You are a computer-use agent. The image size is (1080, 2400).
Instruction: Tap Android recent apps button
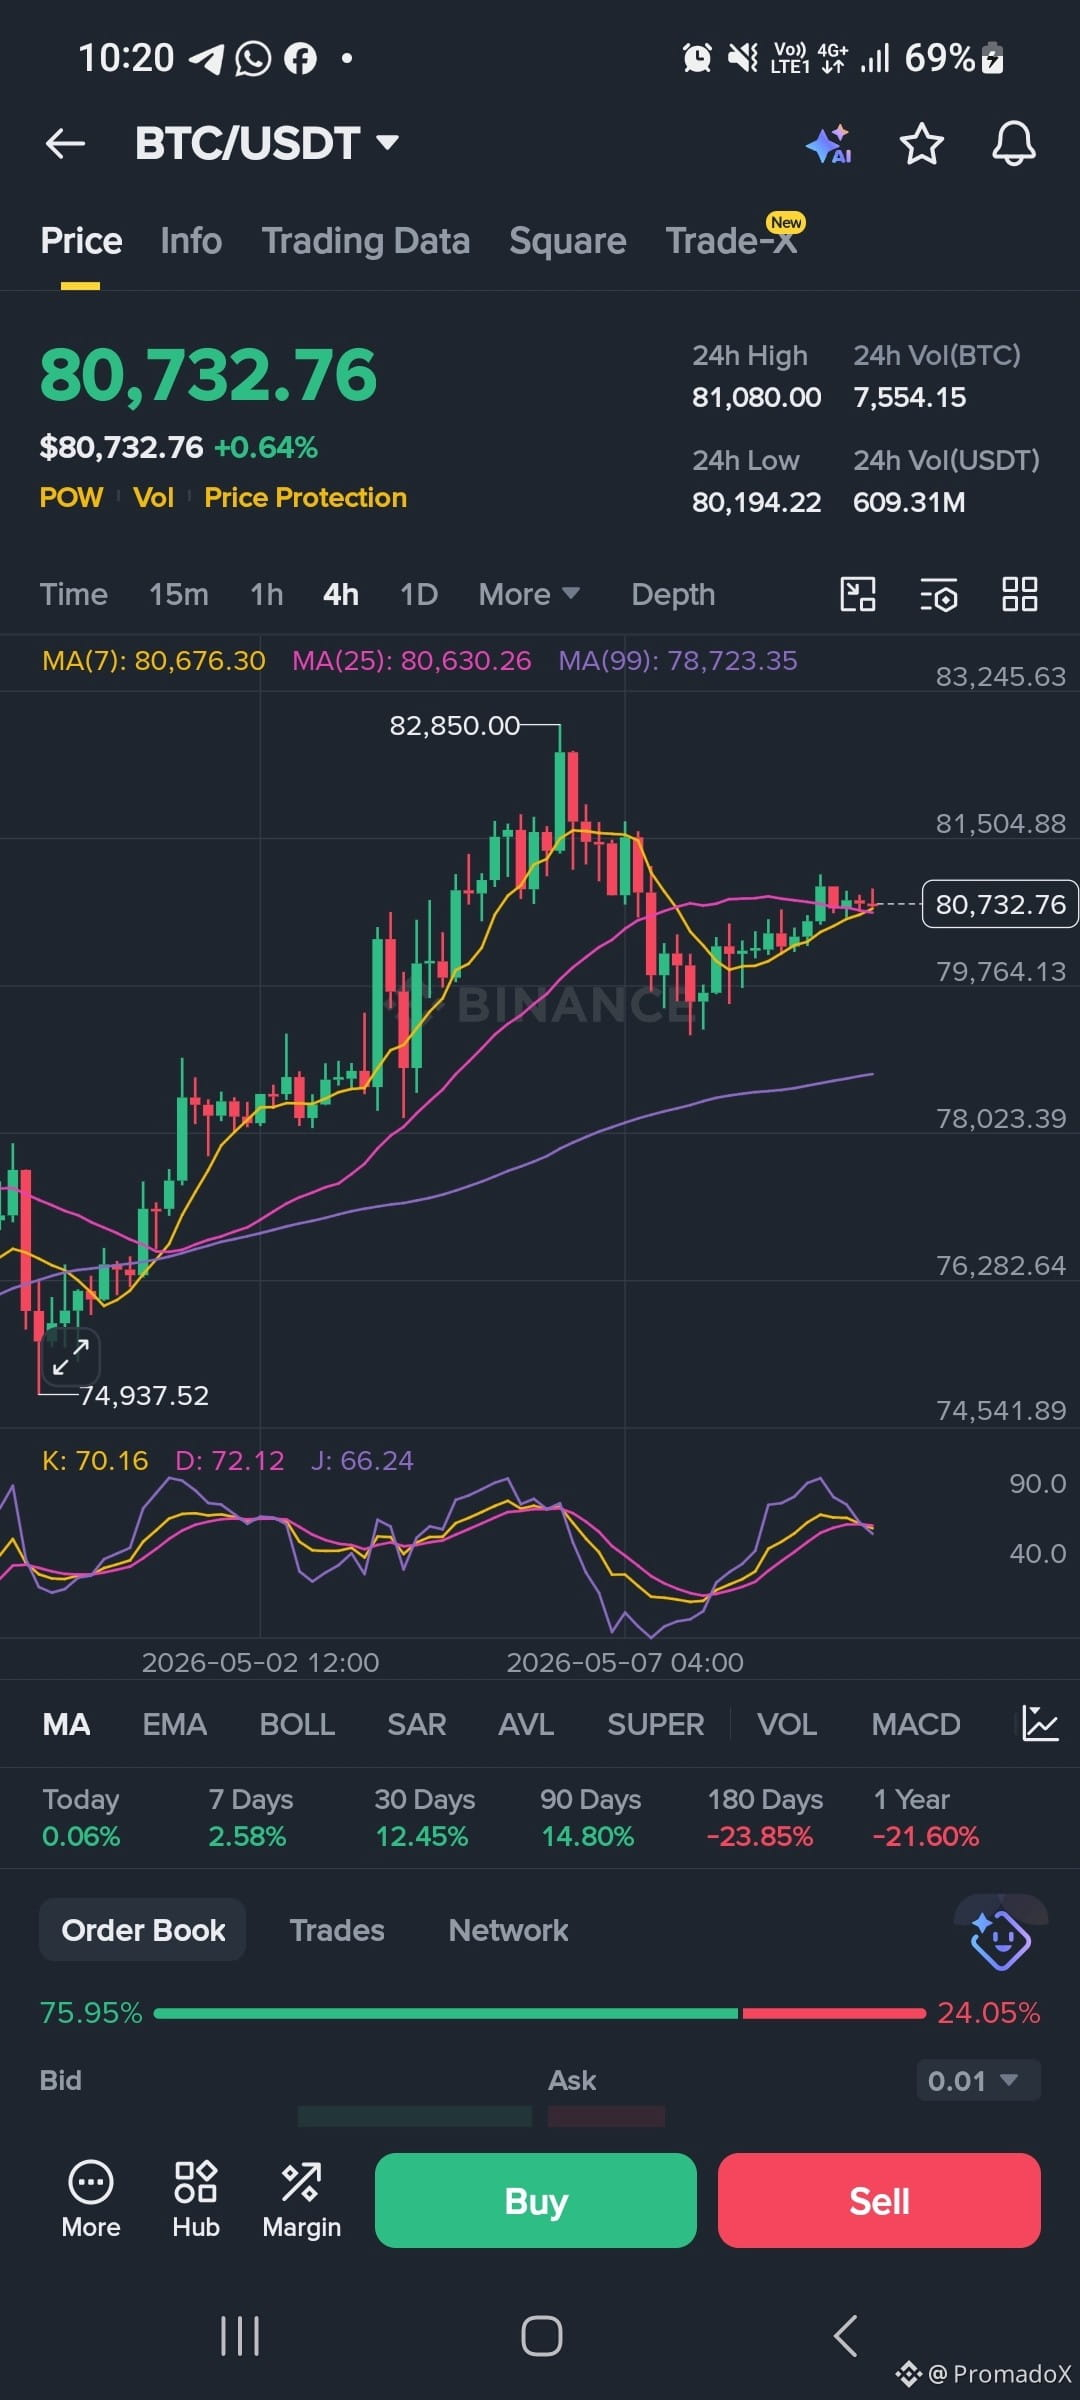tap(240, 2337)
